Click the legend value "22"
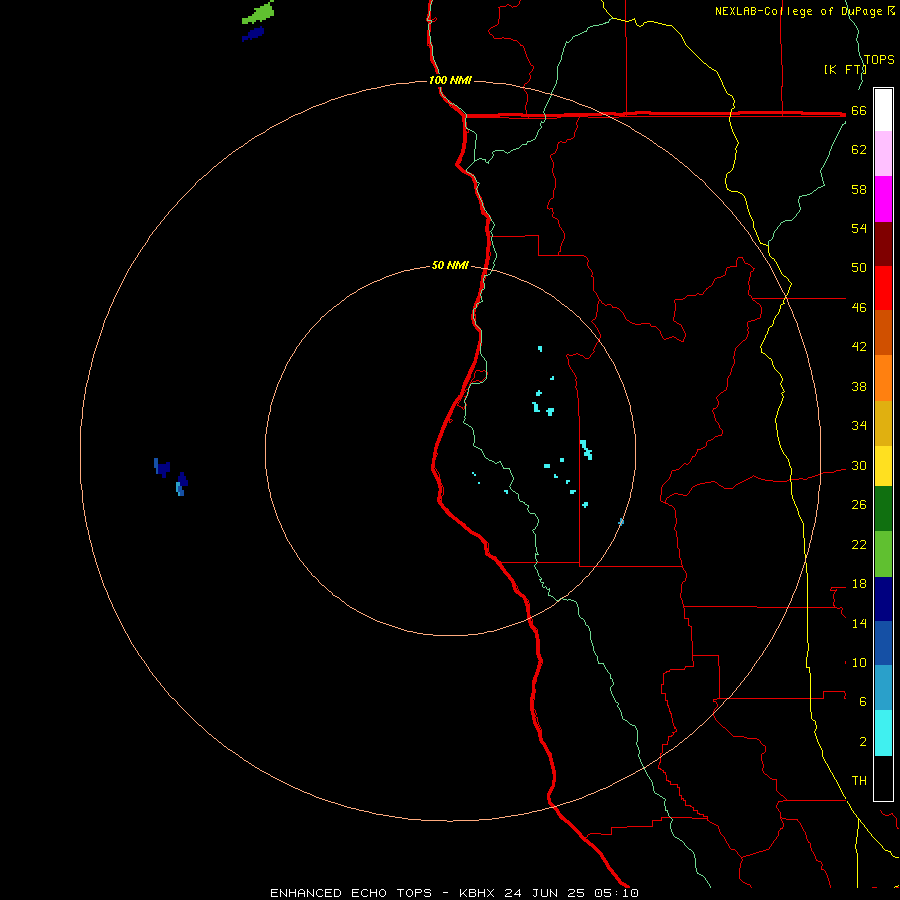This screenshot has width=900, height=900. (859, 545)
